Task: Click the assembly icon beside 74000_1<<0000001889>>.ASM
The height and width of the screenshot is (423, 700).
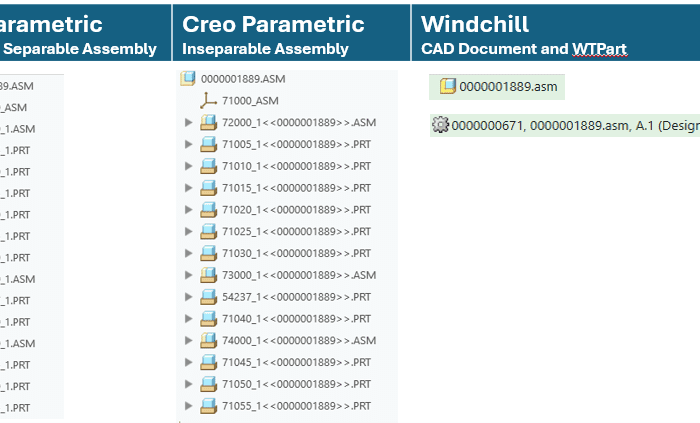Action: coord(208,340)
